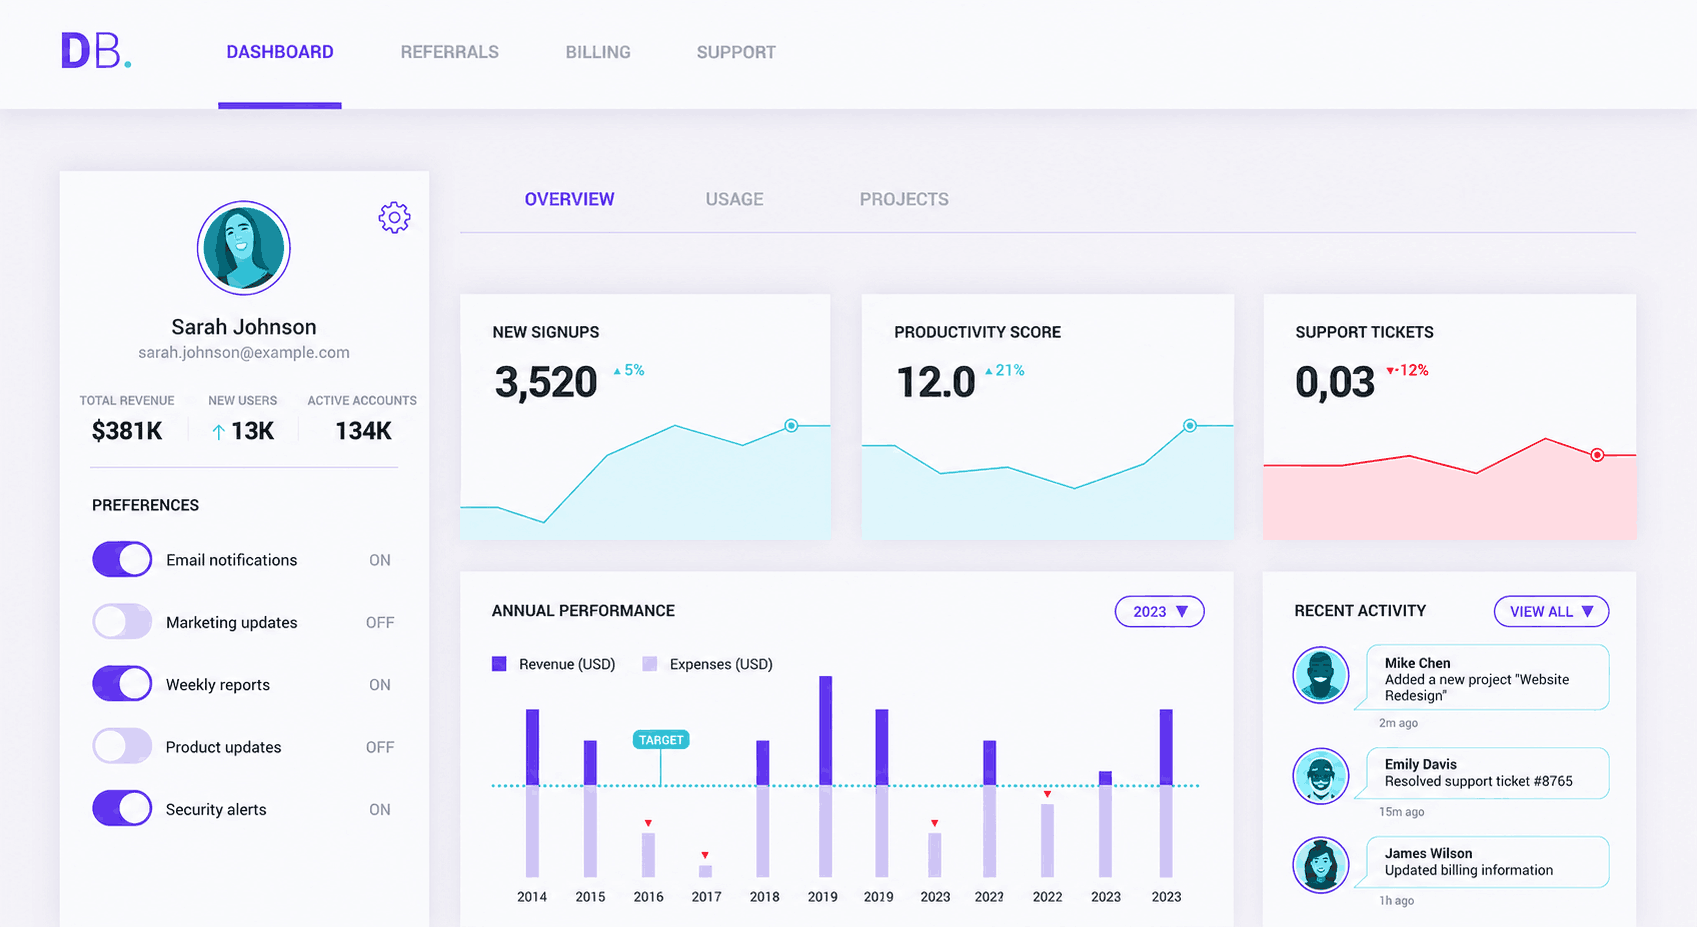Screen dimensions: 1697x927
Task: Click the 3,520 new signups value
Action: pos(546,382)
